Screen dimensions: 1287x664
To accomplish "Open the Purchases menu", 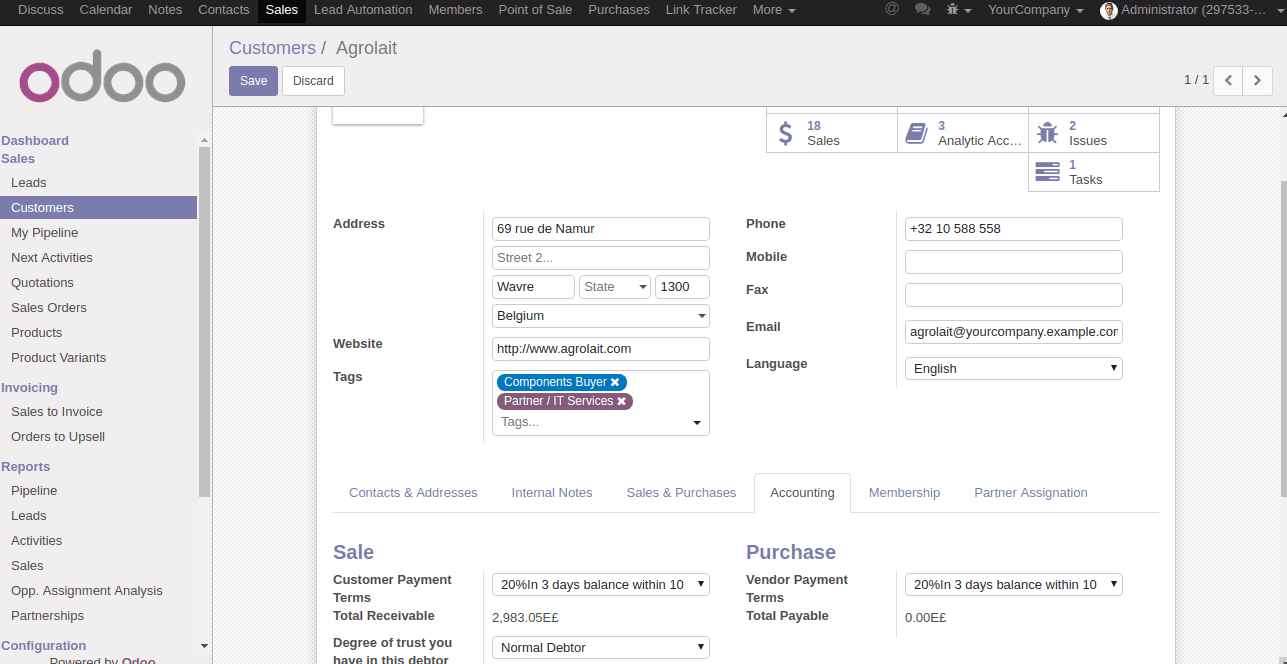I will tap(619, 10).
